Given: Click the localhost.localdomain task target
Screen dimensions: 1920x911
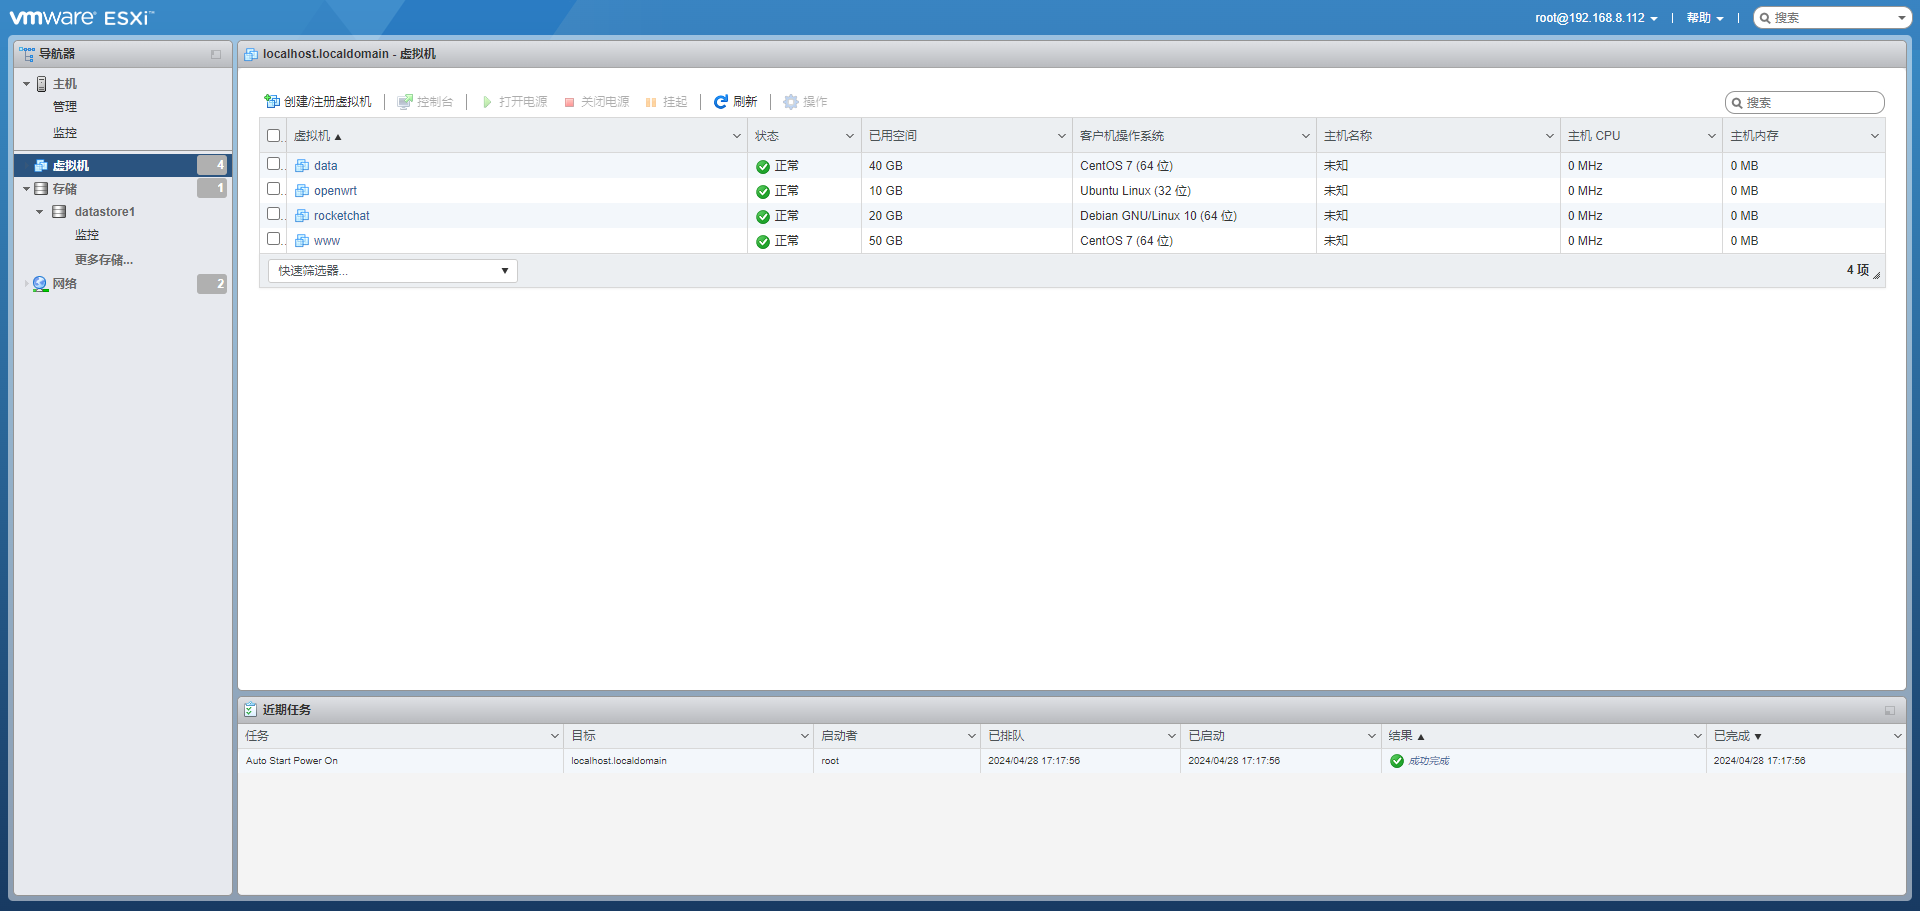Looking at the screenshot, I should [619, 761].
